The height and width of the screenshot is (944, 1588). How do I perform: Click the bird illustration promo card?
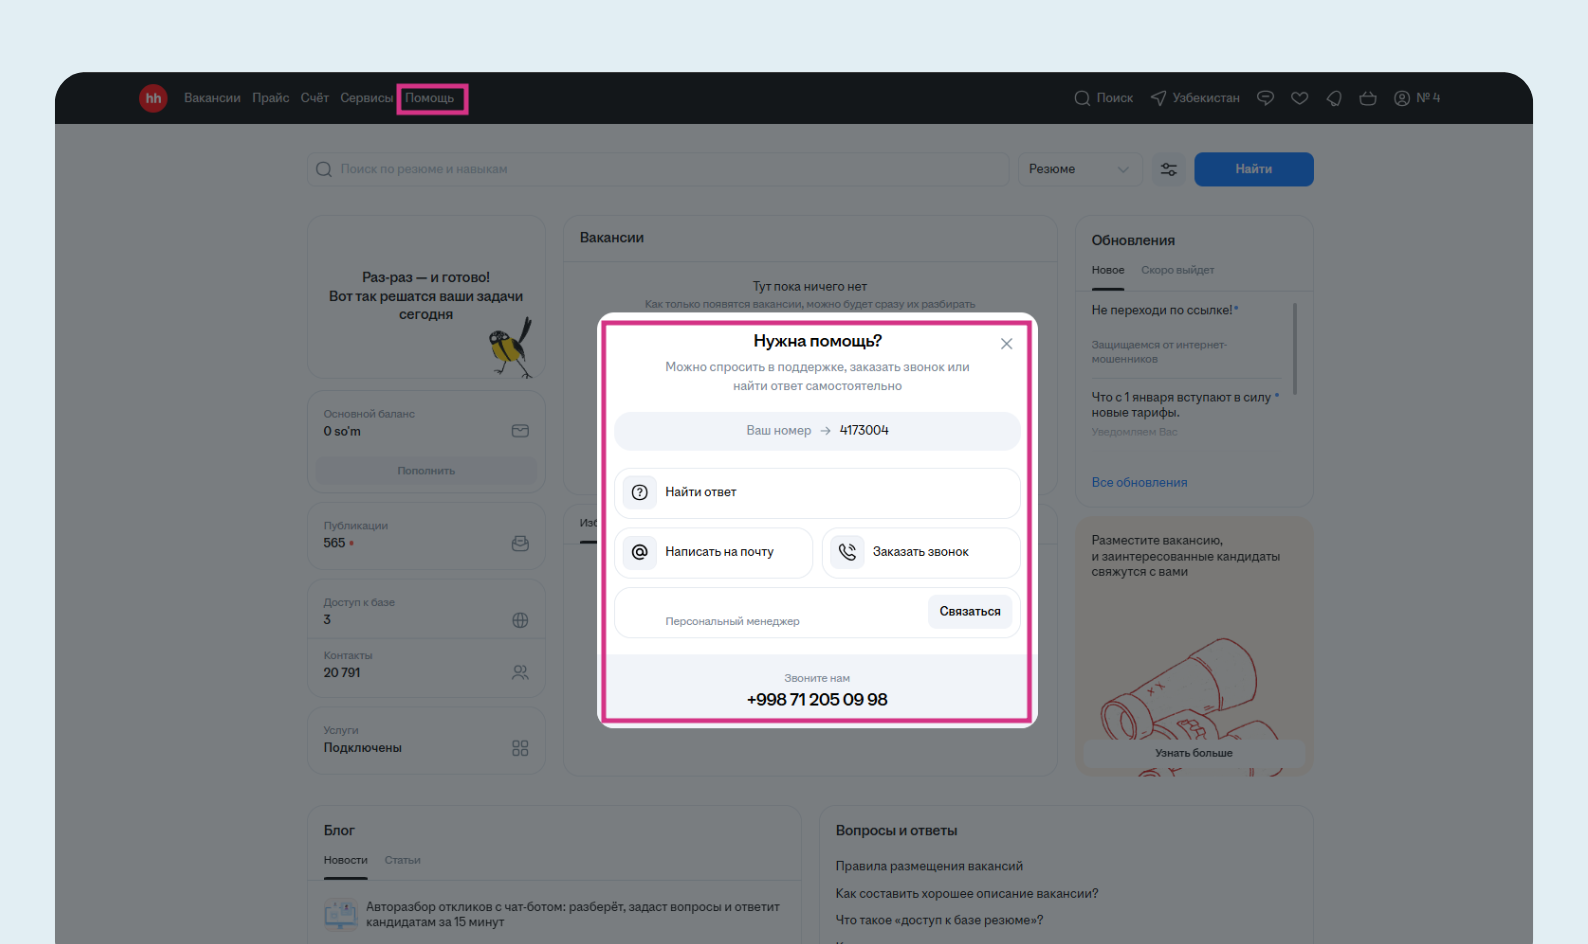(426, 297)
